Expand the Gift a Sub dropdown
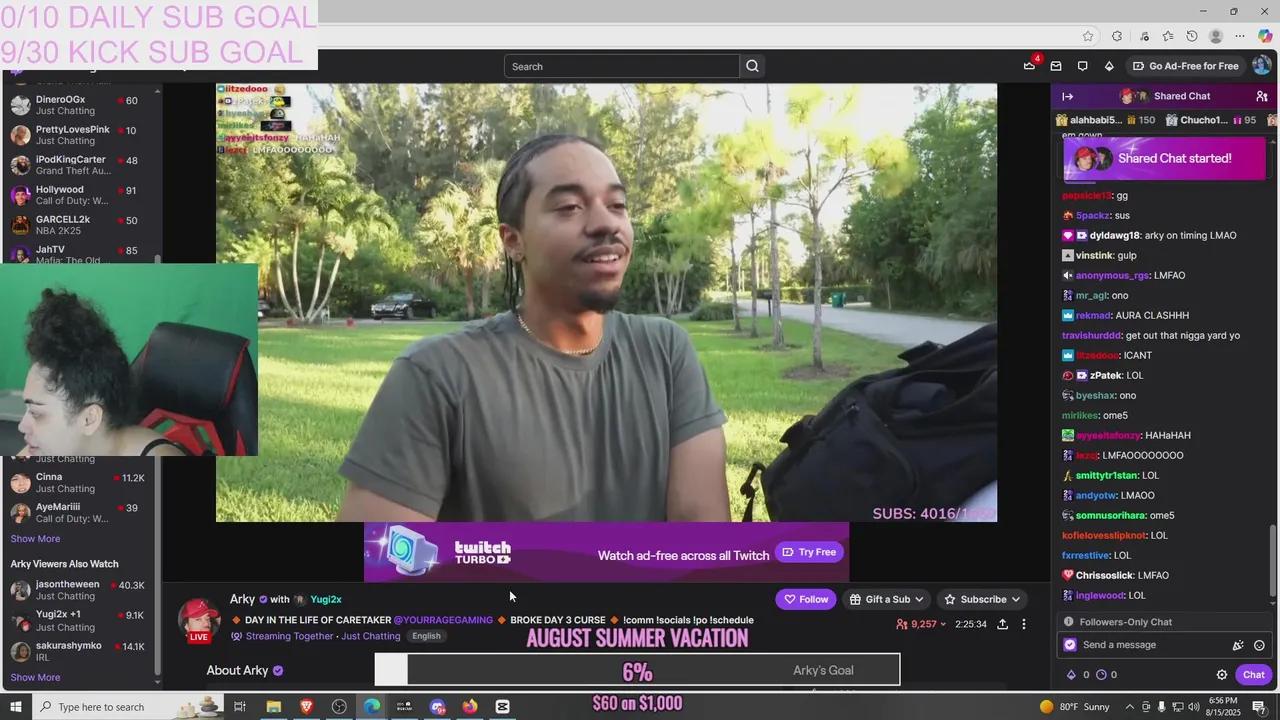 pyautogui.click(x=918, y=599)
